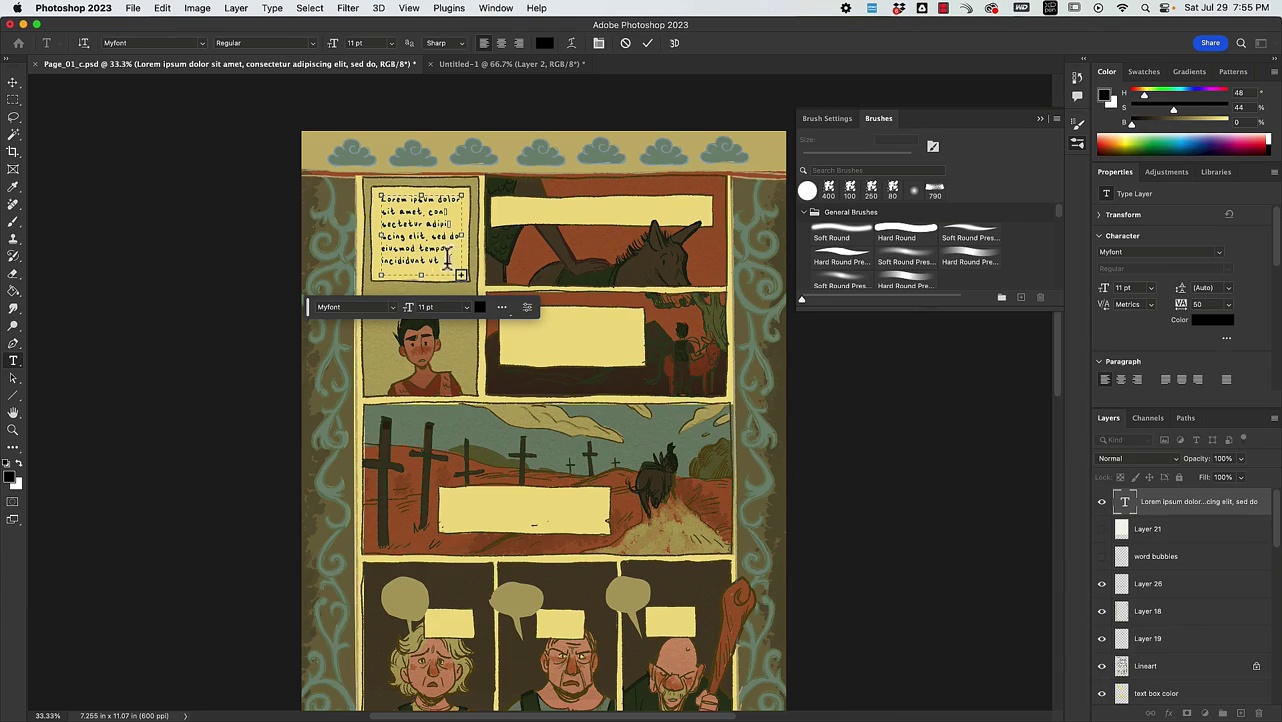The height and width of the screenshot is (722, 1282).
Task: Select the Brush tool in left toolbar
Action: tap(13, 222)
